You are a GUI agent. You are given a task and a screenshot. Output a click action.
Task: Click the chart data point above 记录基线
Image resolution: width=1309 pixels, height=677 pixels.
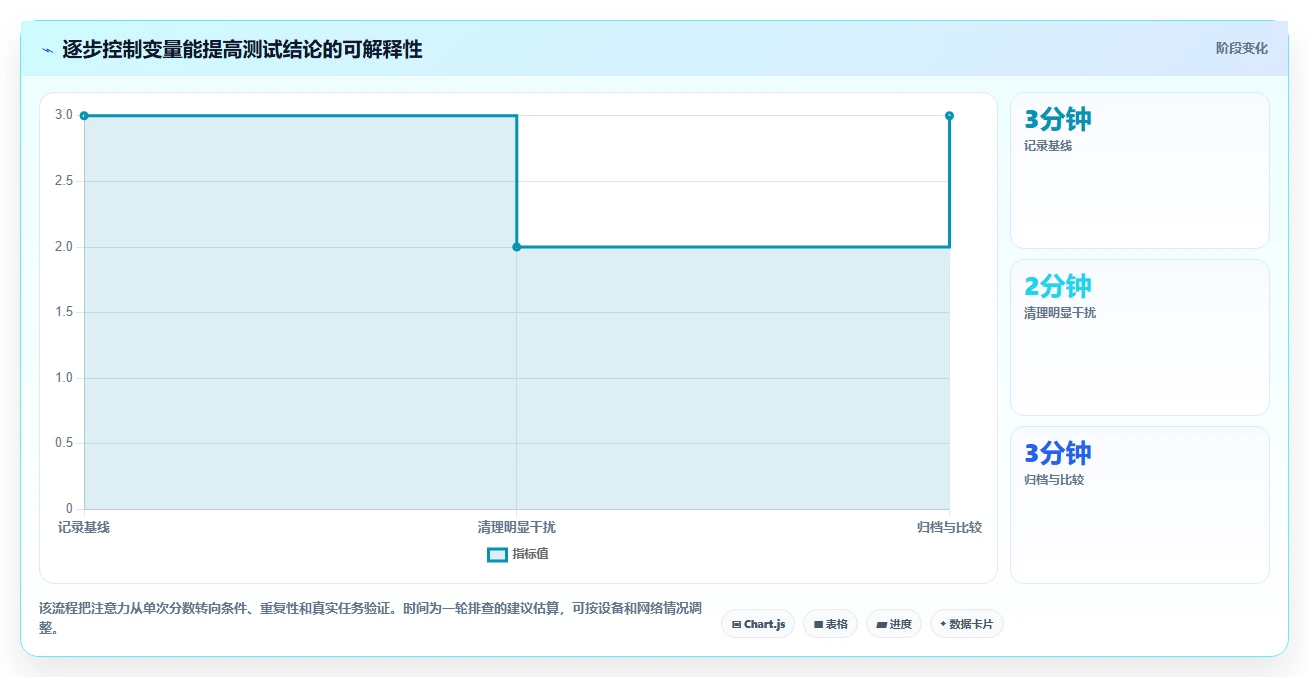click(84, 116)
